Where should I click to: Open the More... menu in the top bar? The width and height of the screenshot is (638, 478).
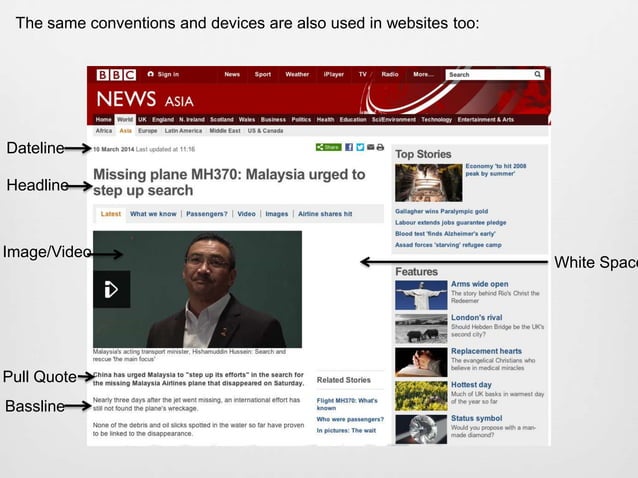coord(423,74)
